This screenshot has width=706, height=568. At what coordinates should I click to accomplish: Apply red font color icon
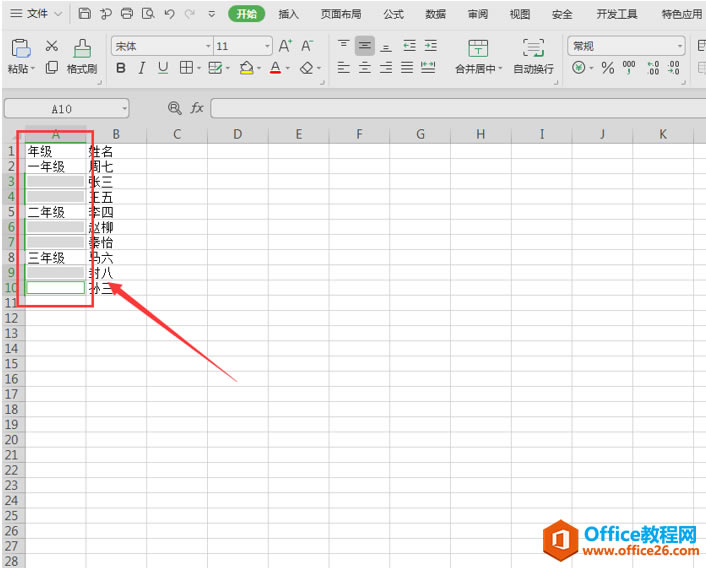click(x=275, y=68)
